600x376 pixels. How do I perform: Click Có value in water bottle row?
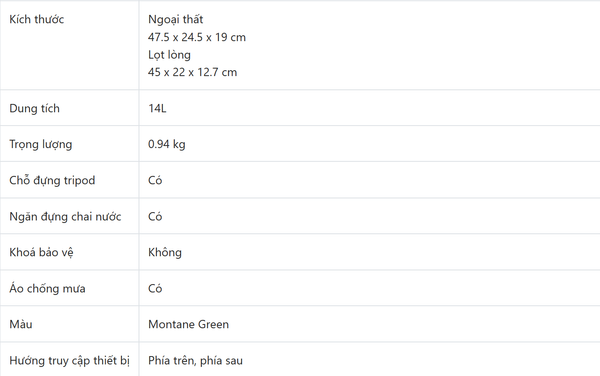point(155,216)
